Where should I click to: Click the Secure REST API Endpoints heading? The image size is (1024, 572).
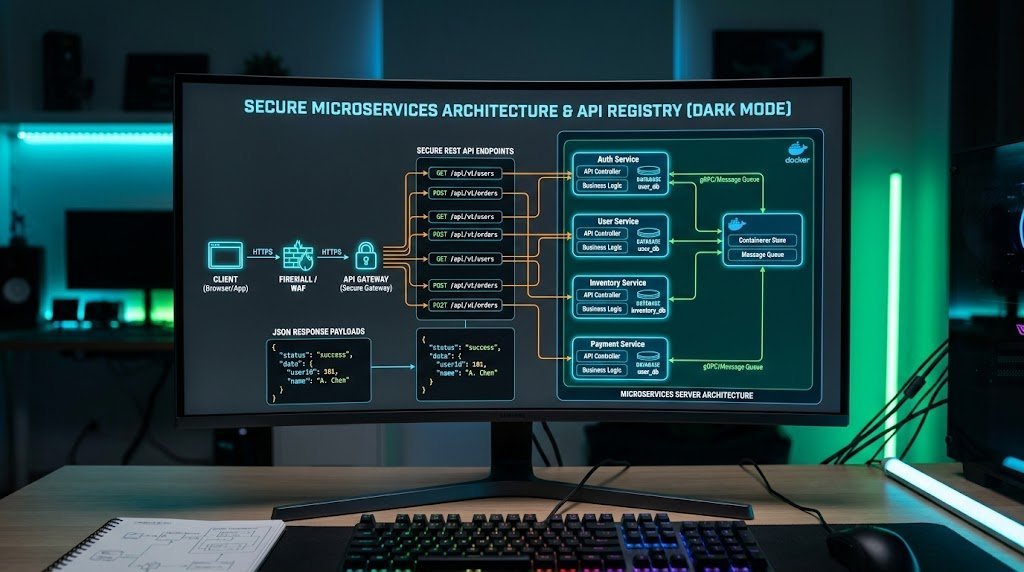pyautogui.click(x=465, y=151)
